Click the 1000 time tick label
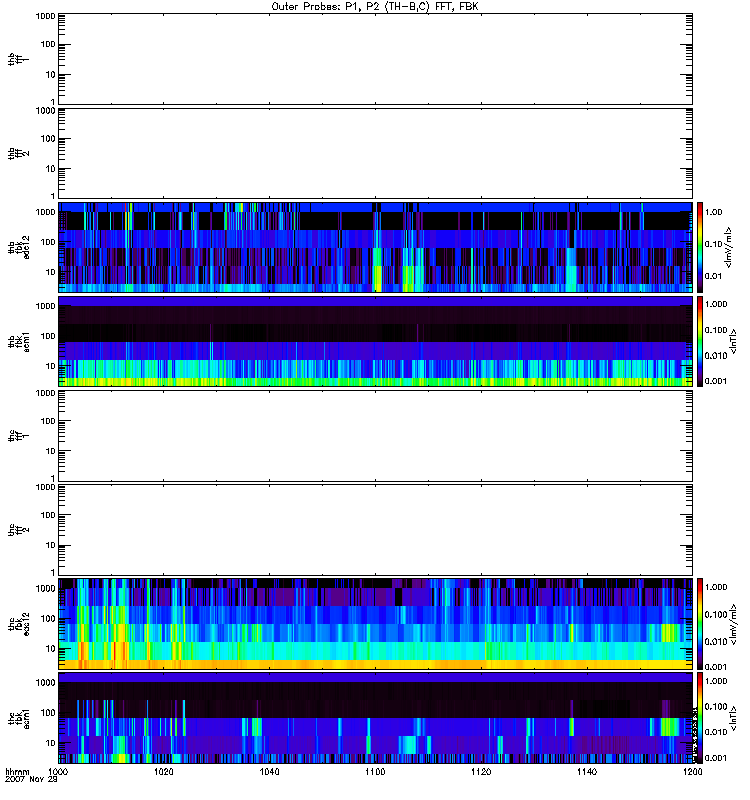The height and width of the screenshot is (800, 750). click(x=59, y=773)
